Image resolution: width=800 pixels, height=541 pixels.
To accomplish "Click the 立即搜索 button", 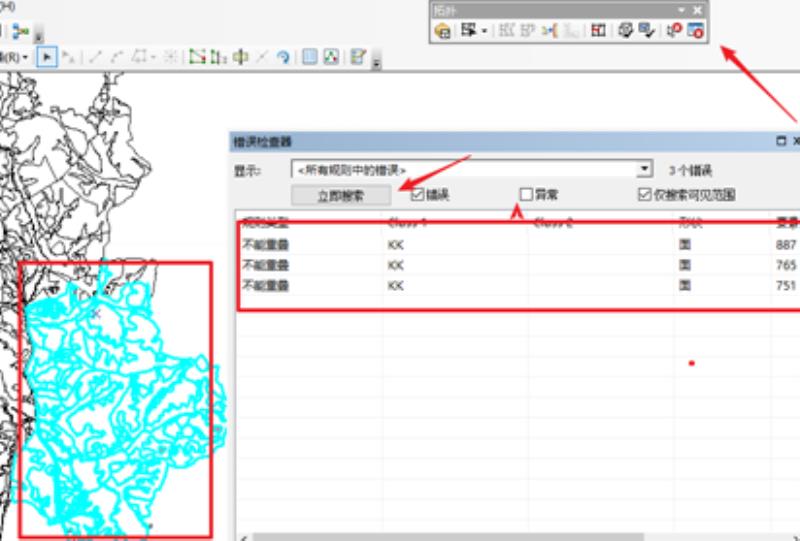I will click(x=341, y=195).
